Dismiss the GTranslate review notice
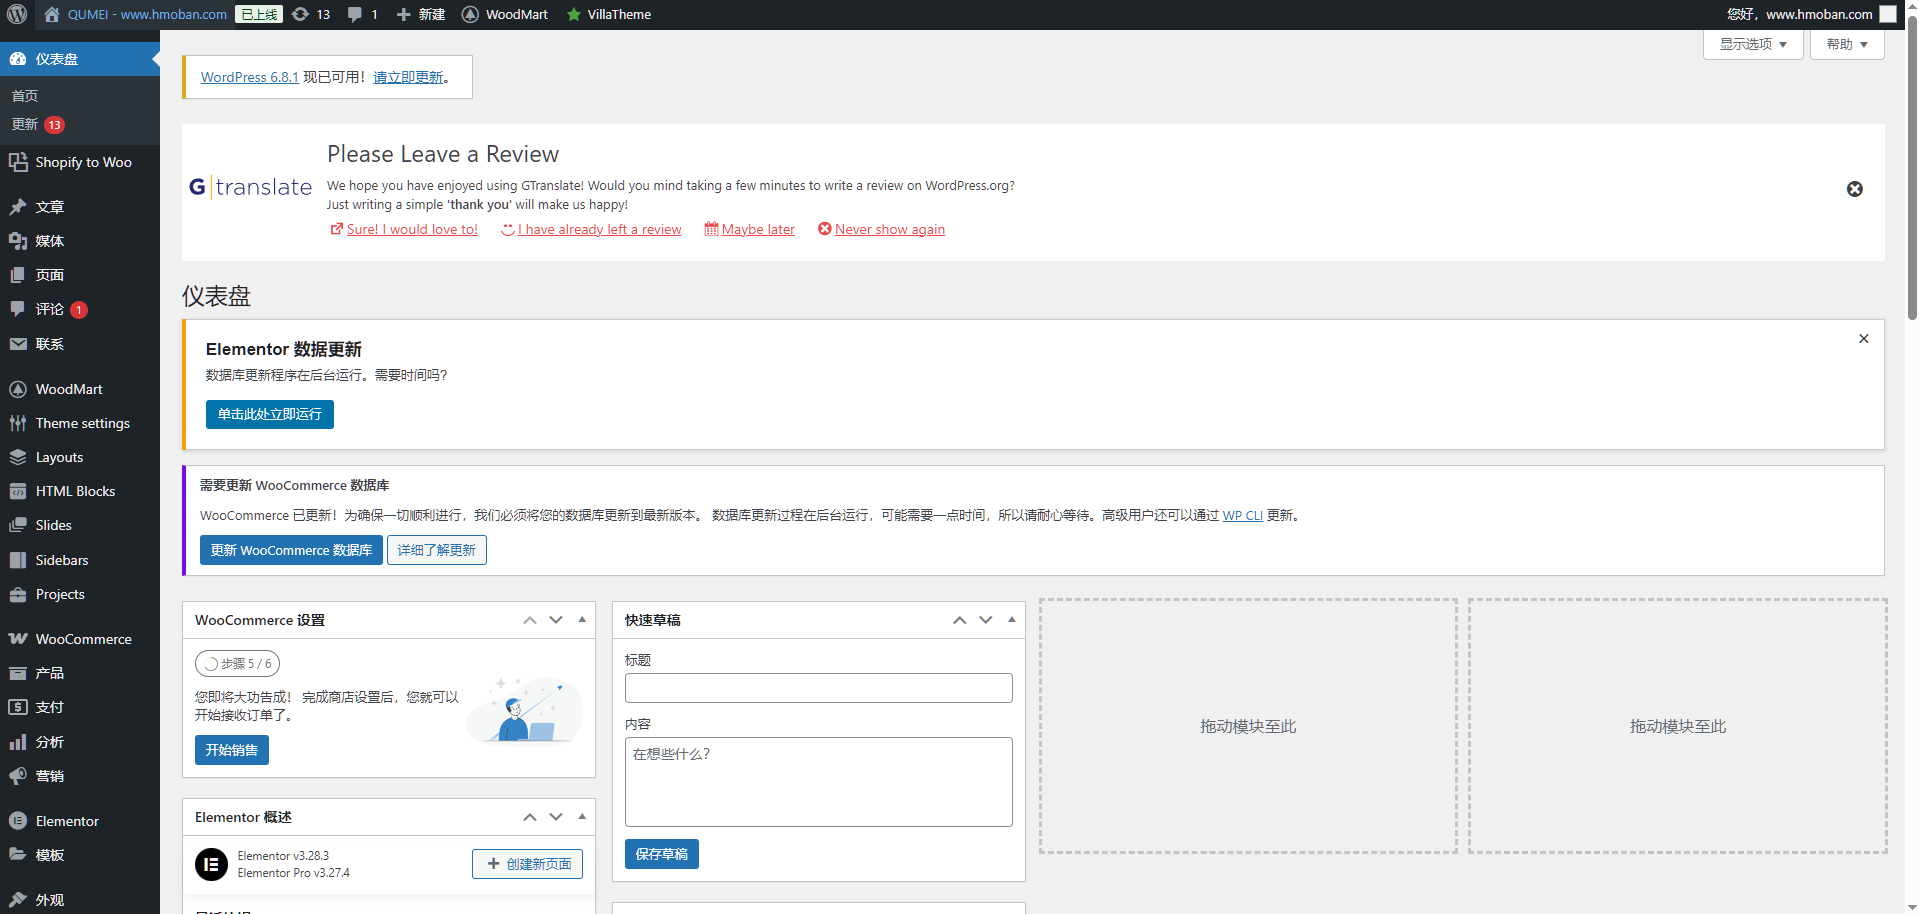This screenshot has height=914, width=1919. coord(1855,189)
